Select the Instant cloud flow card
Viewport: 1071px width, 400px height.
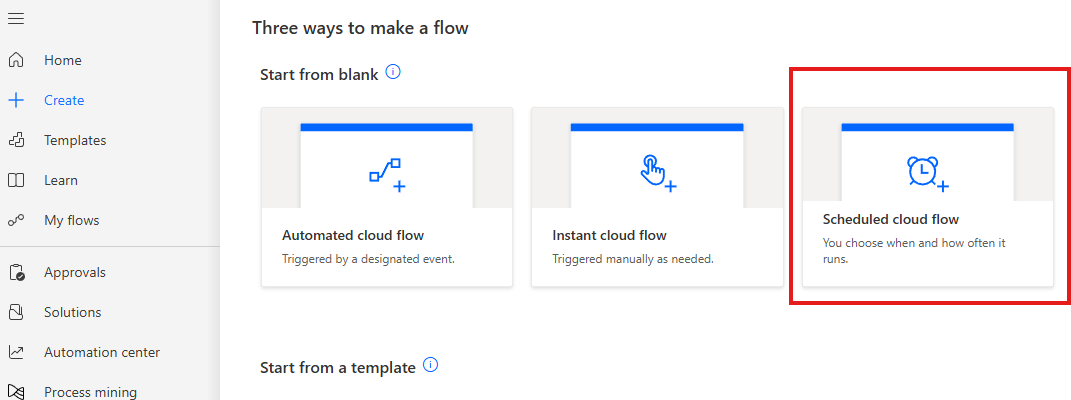coord(657,197)
